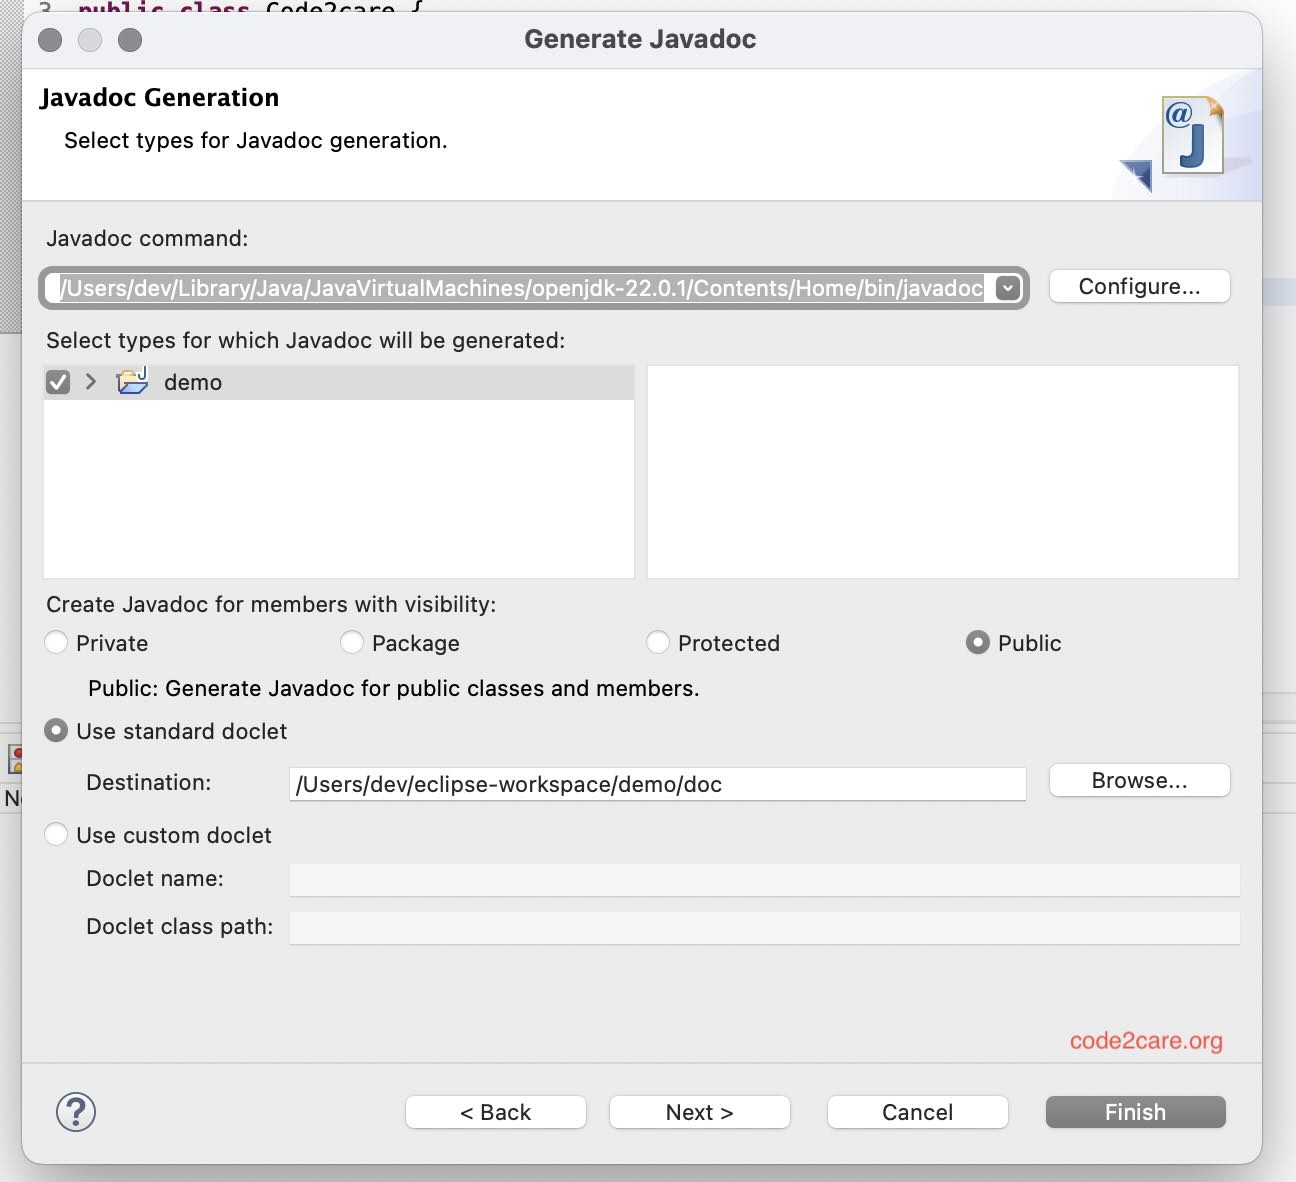Click Browse to choose destination folder
This screenshot has height=1182, width=1296.
pos(1139,780)
